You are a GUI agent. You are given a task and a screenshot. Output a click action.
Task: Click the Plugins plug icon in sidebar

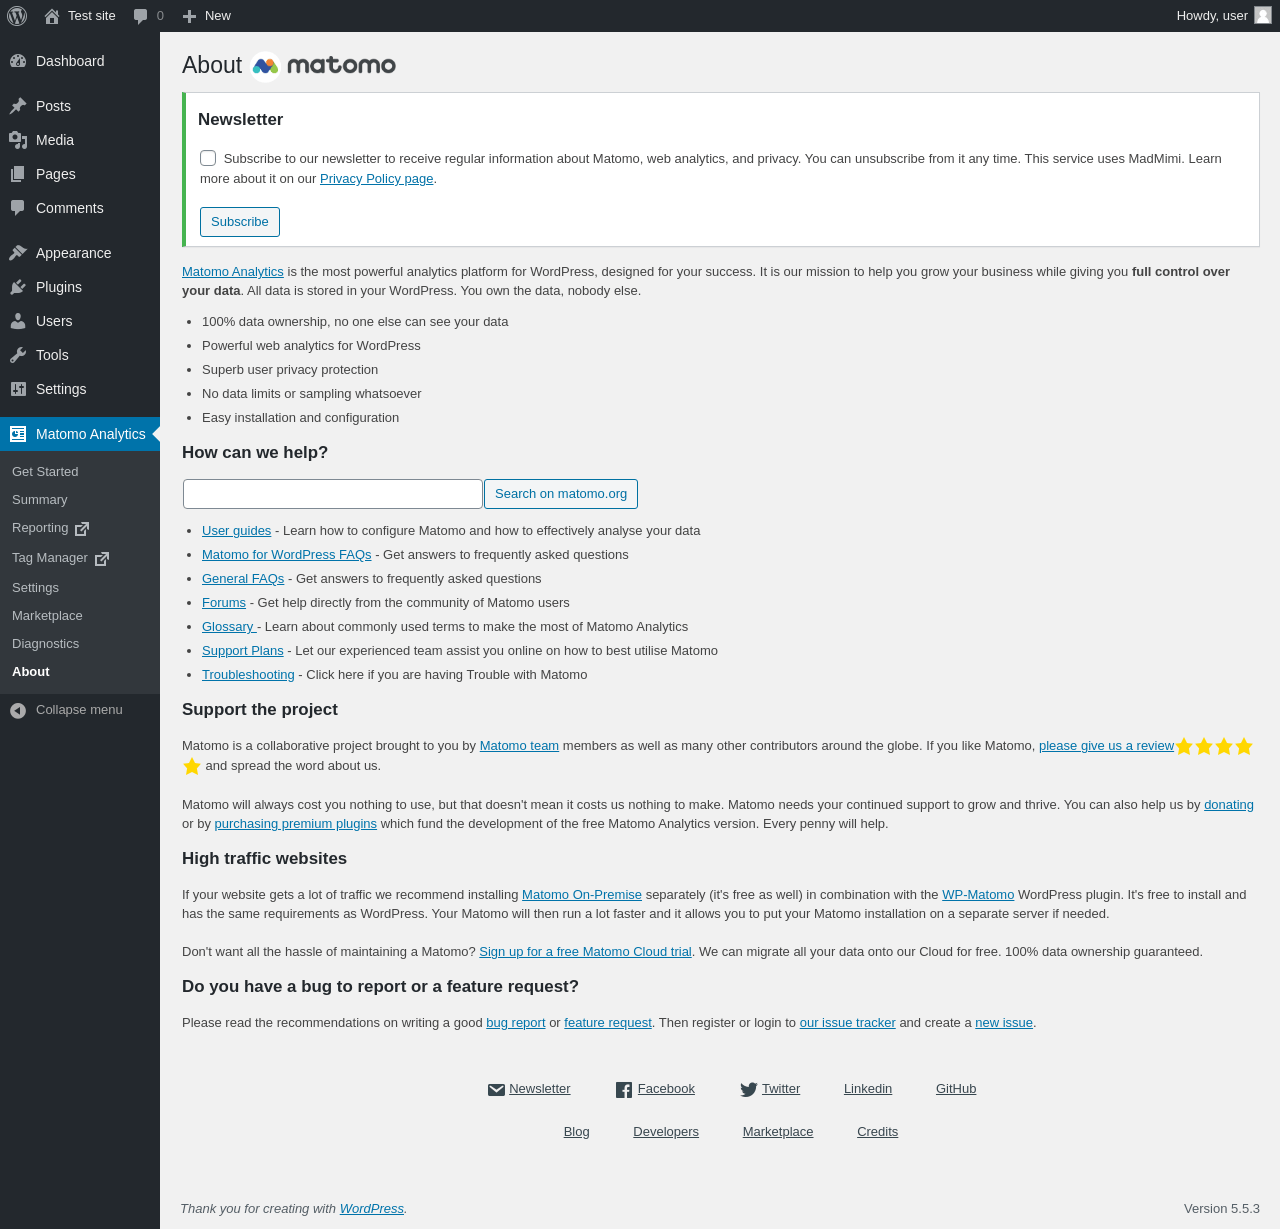point(18,287)
